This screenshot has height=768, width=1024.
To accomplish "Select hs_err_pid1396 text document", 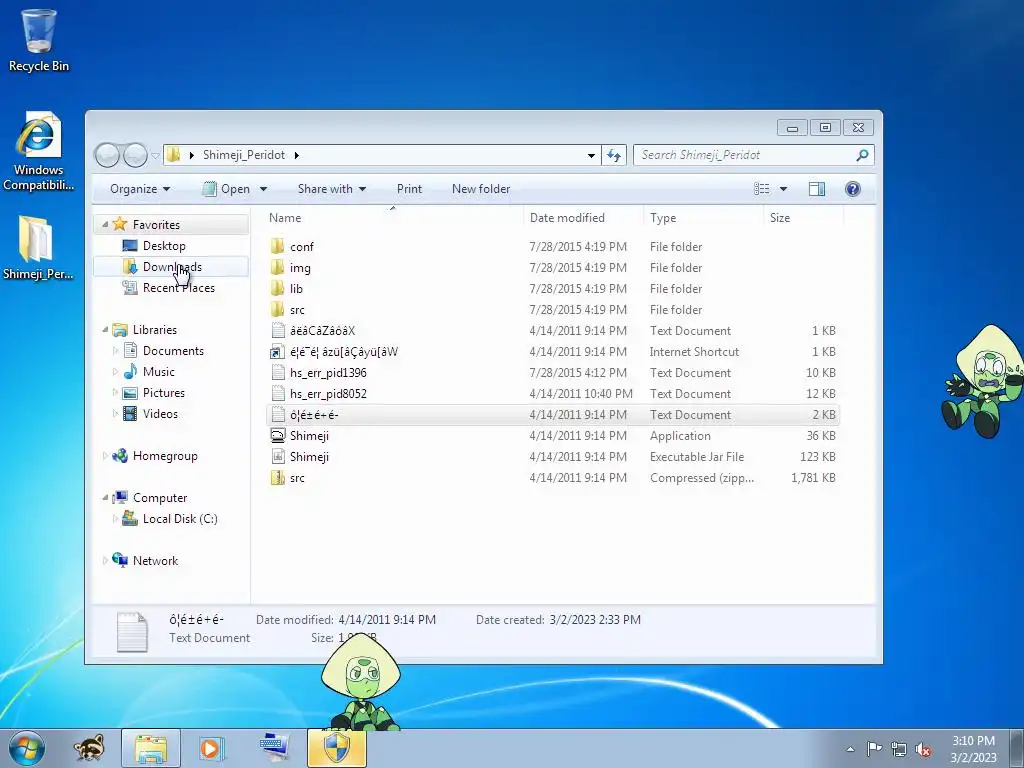I will coord(552,372).
